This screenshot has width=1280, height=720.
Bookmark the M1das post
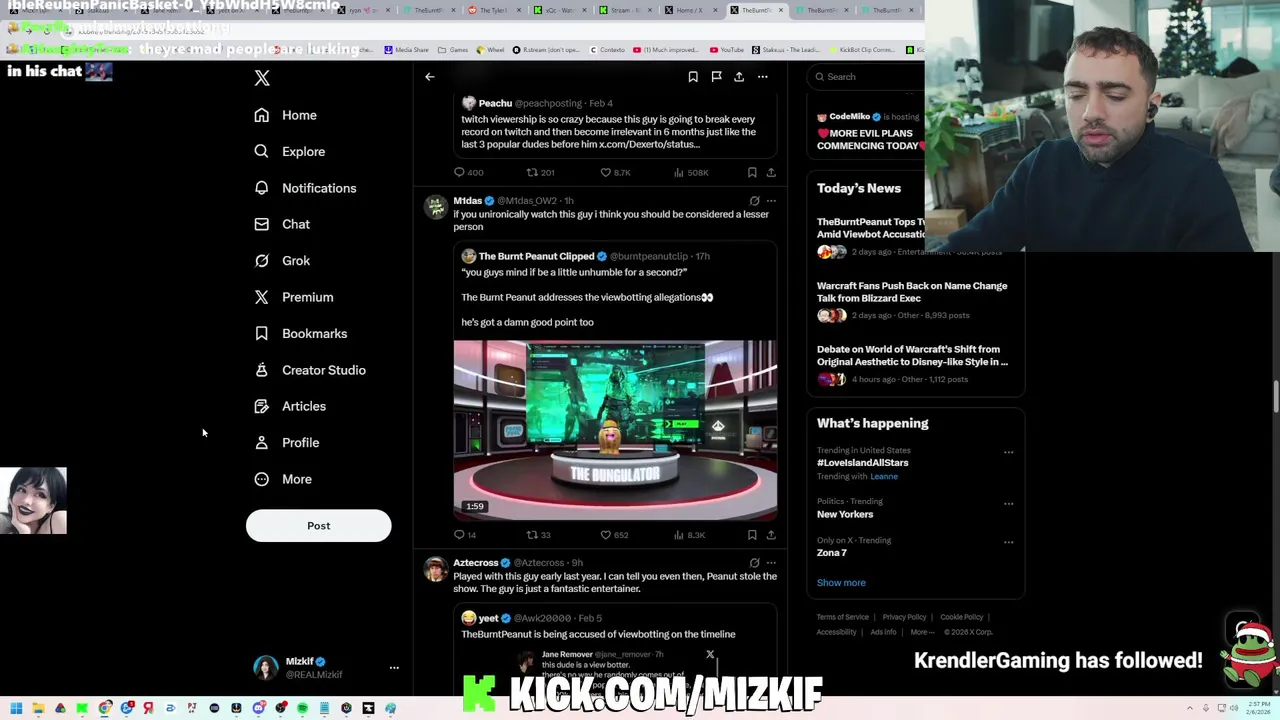[x=752, y=535]
